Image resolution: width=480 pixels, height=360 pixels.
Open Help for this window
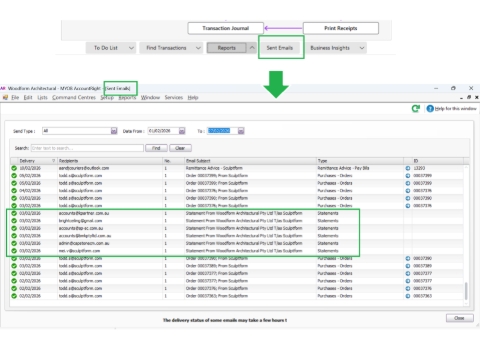coord(452,109)
